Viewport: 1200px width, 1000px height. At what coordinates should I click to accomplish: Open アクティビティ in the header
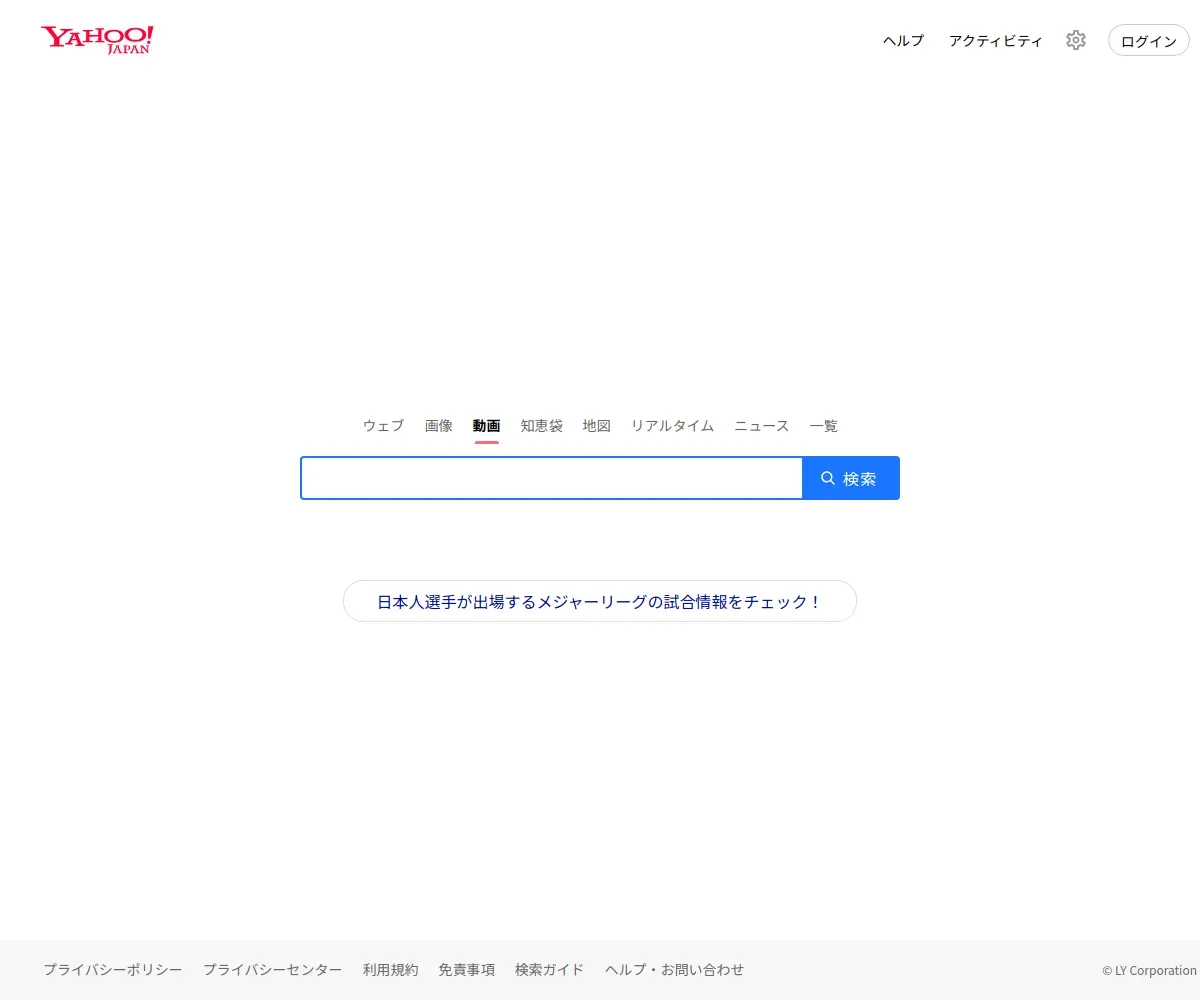[995, 41]
